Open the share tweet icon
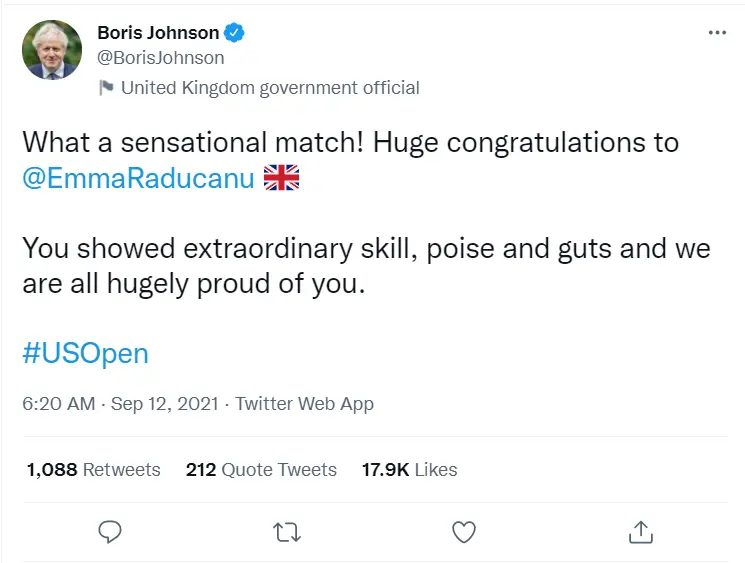The height and width of the screenshot is (563, 745). pyautogui.click(x=640, y=531)
